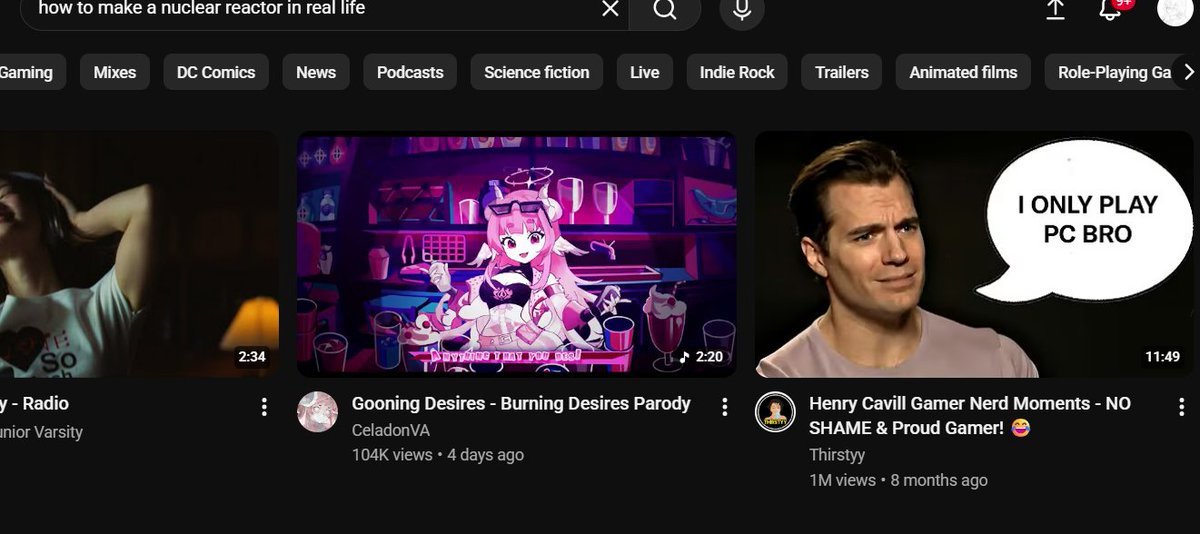Go to the Thirstyy channel name
Viewport: 1200px width, 534px height.
pyautogui.click(x=837, y=455)
